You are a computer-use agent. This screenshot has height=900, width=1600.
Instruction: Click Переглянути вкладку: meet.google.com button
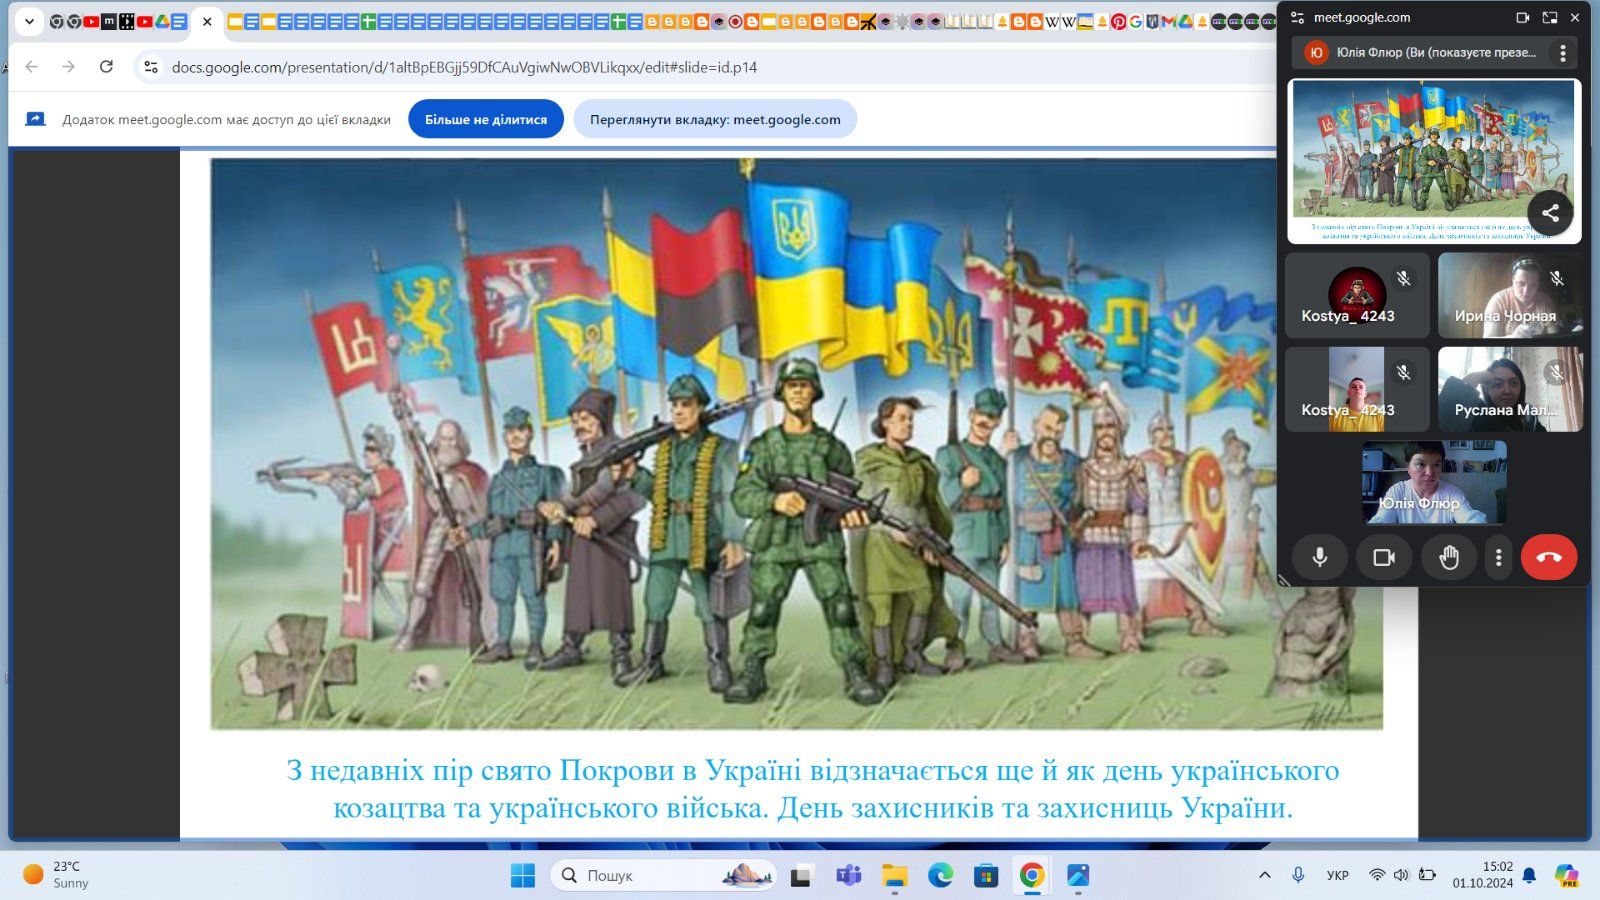pos(715,119)
